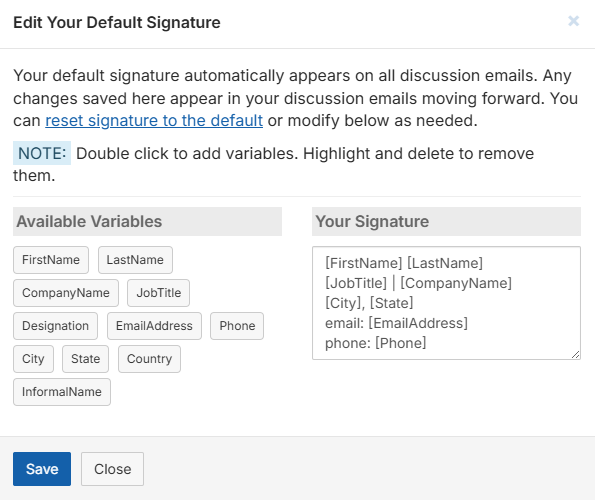Select the FirstName variable button
595x500 pixels.
[x=51, y=260]
